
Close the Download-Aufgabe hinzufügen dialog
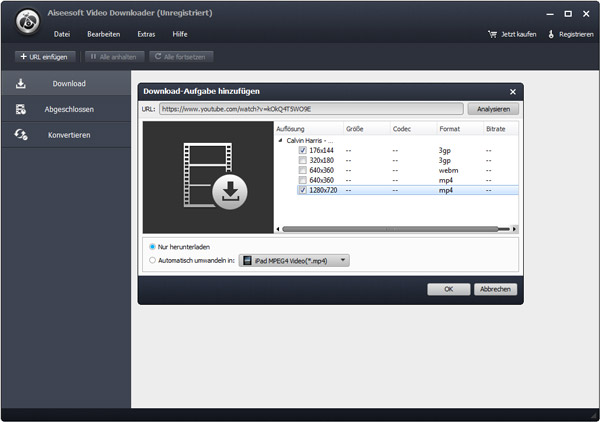click(513, 92)
